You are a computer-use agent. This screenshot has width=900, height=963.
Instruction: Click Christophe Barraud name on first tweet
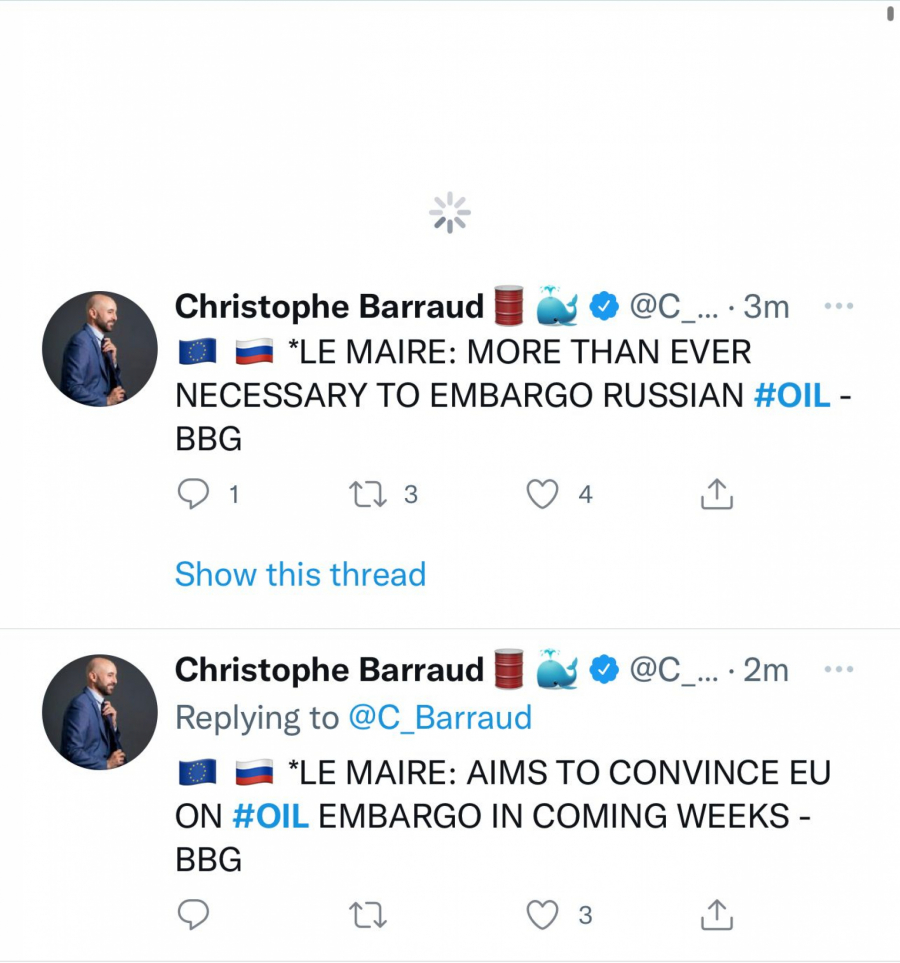pyautogui.click(x=329, y=307)
